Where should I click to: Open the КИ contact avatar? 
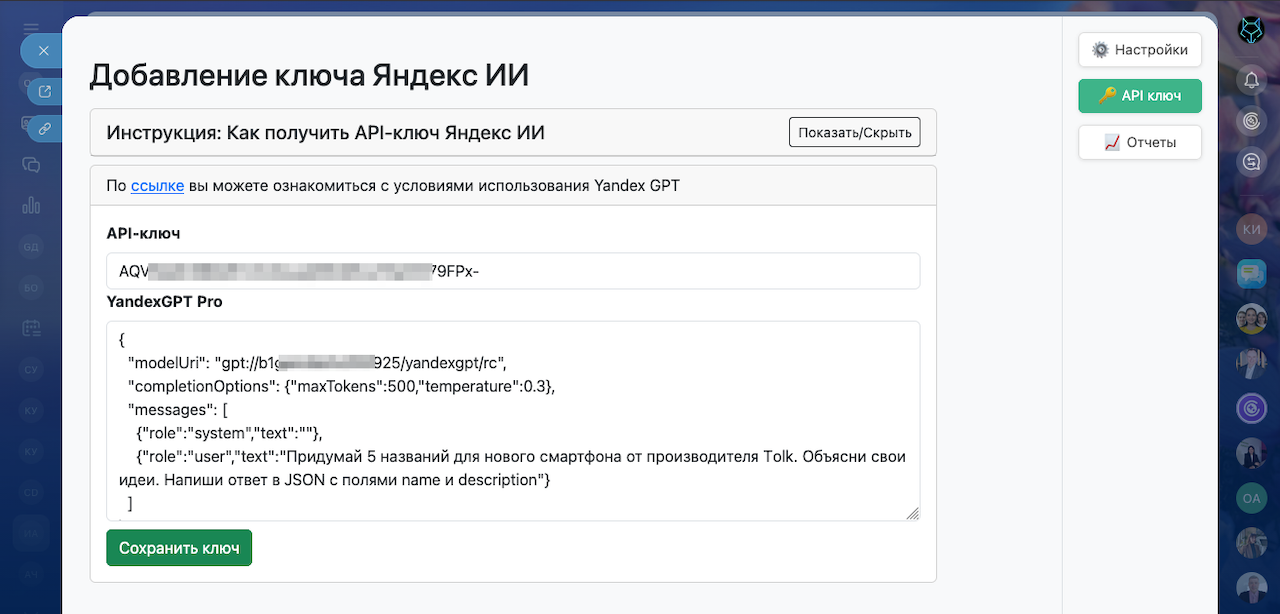[x=1251, y=230]
